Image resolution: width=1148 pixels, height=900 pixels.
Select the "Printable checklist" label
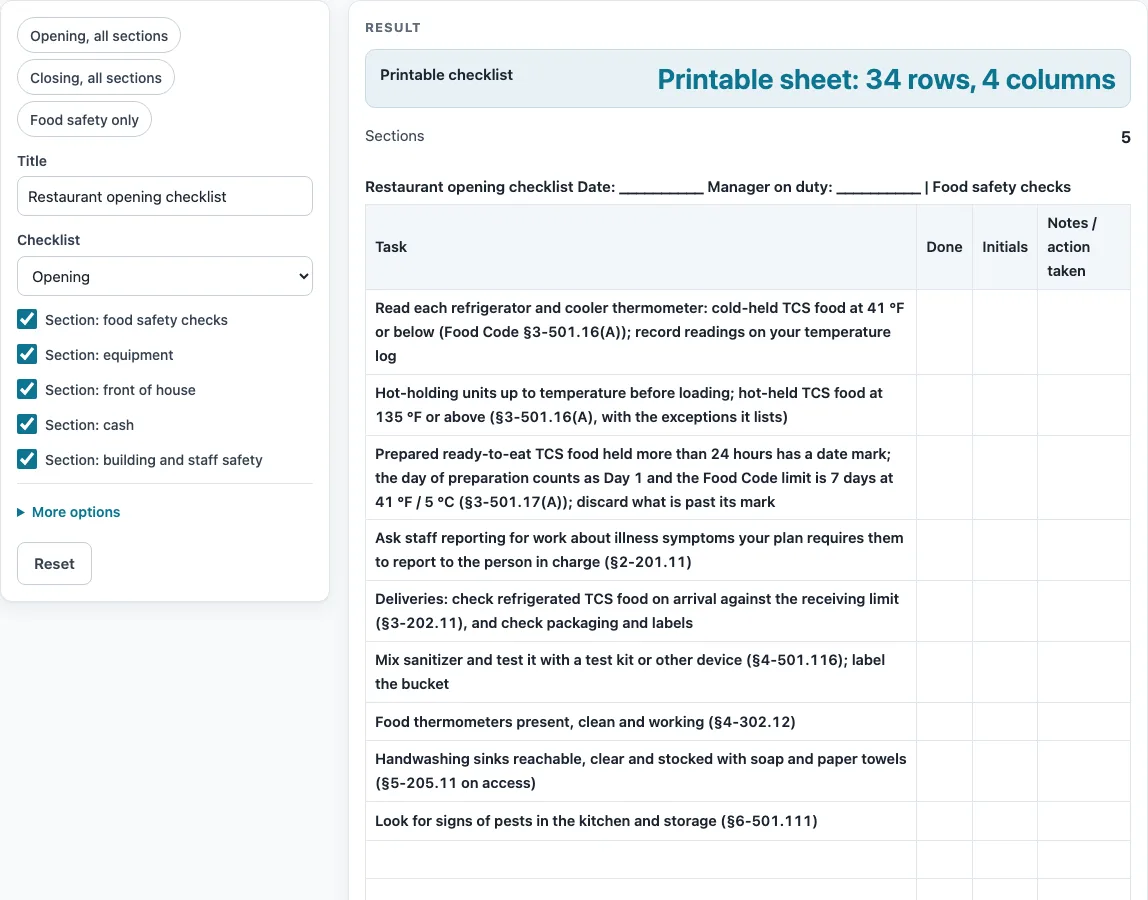[x=446, y=75]
